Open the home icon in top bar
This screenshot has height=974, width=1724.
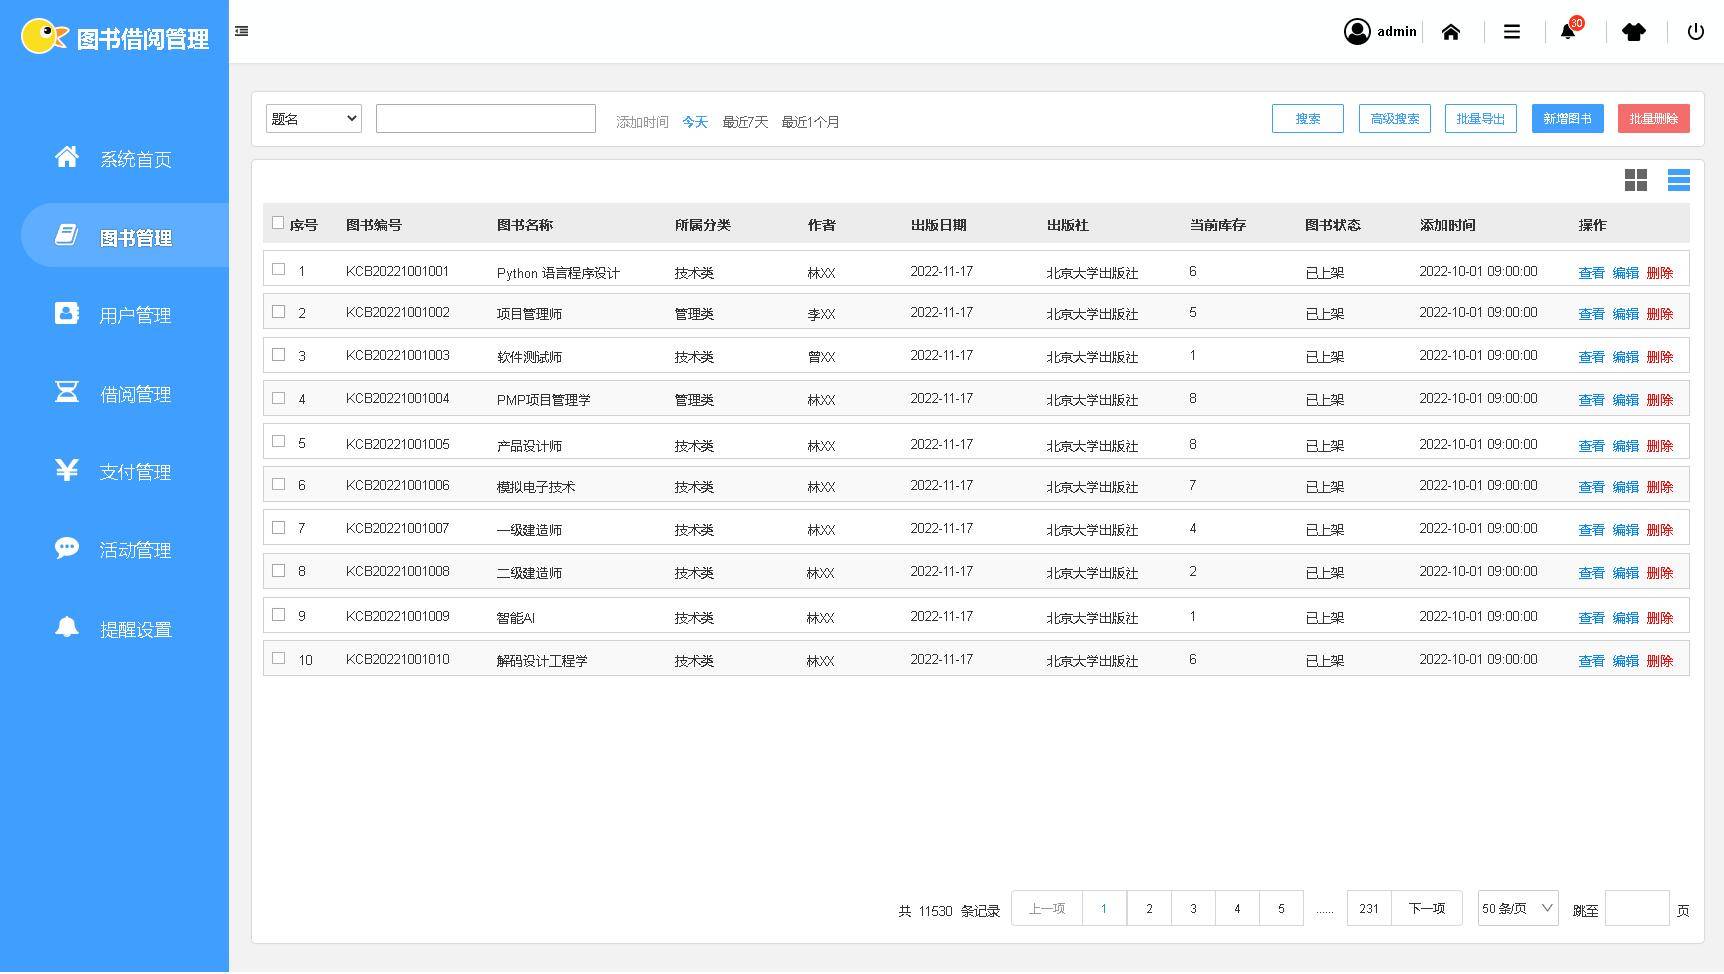pyautogui.click(x=1450, y=32)
